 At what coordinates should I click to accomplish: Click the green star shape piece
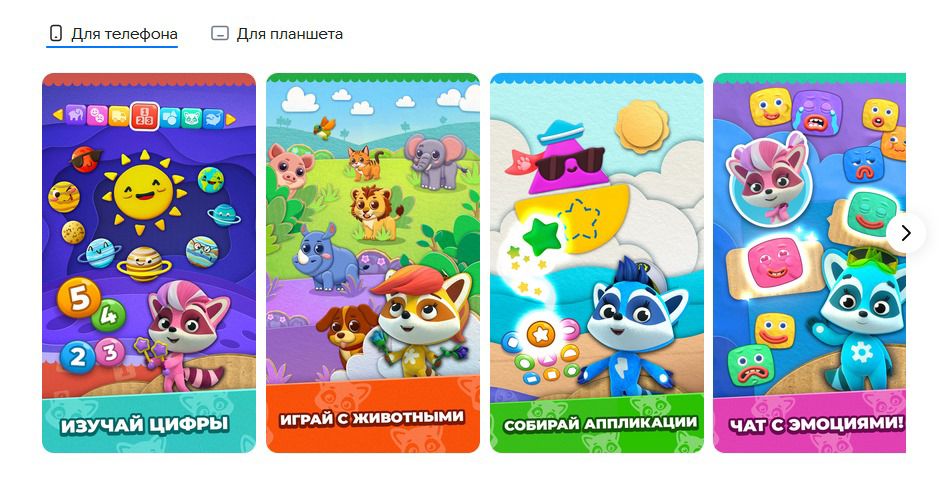click(x=541, y=236)
